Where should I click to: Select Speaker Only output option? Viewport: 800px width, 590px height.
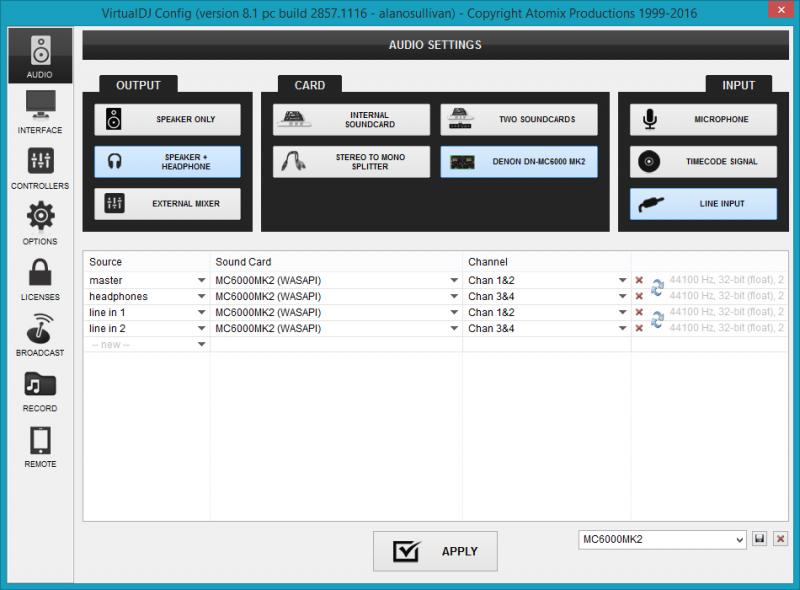click(x=168, y=120)
